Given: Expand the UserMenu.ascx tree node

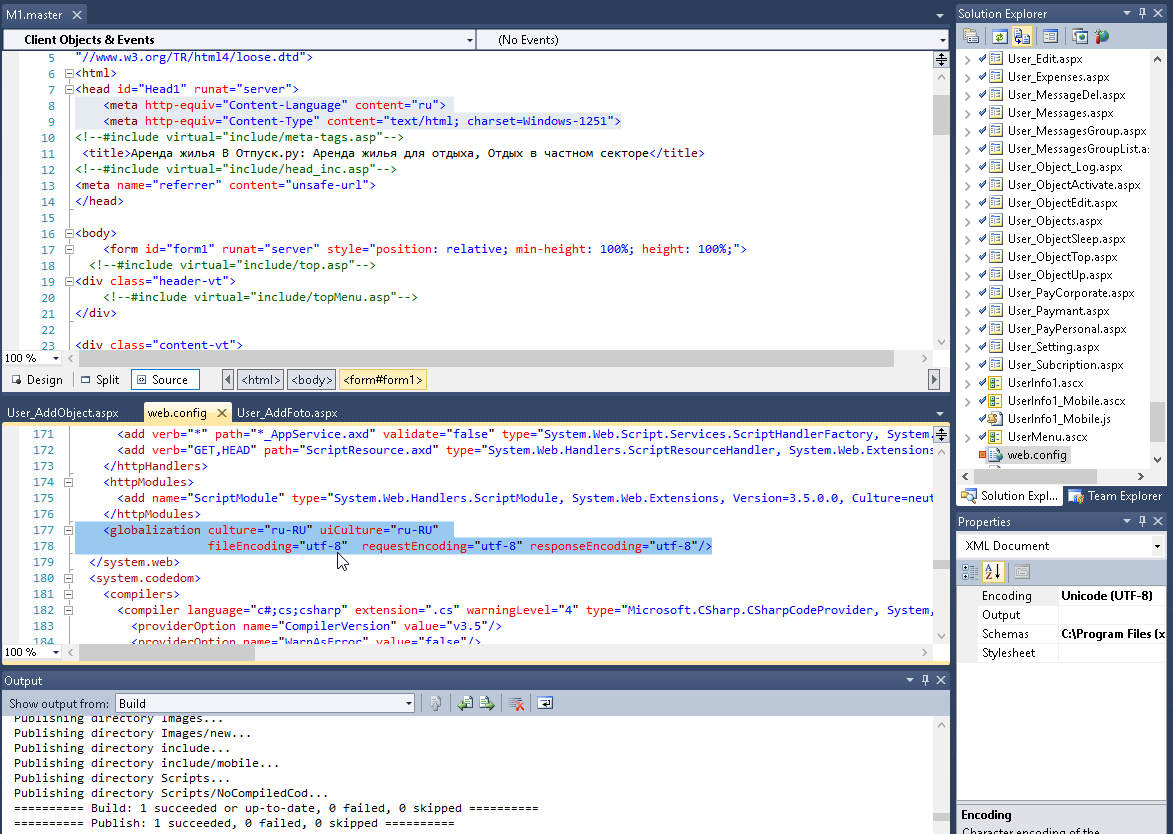Looking at the screenshot, I should tap(967, 437).
